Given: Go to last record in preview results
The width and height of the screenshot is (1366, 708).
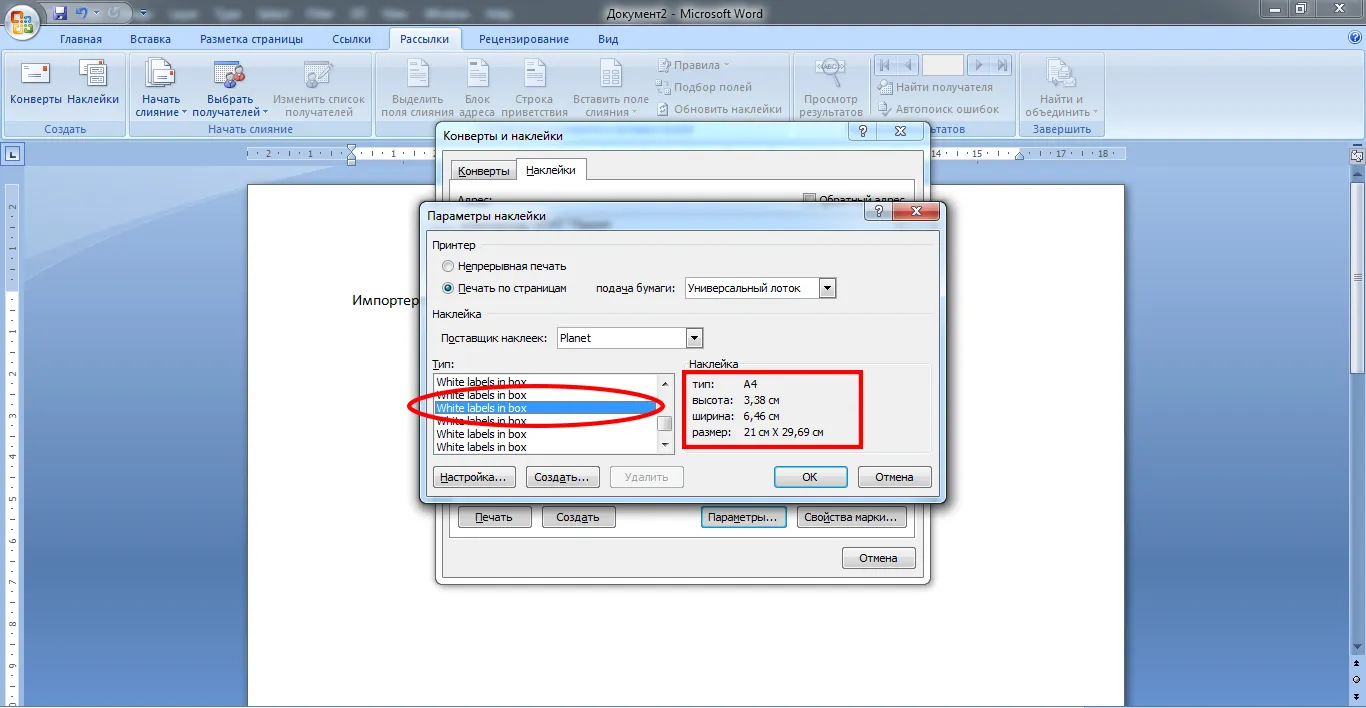Looking at the screenshot, I should point(1001,65).
